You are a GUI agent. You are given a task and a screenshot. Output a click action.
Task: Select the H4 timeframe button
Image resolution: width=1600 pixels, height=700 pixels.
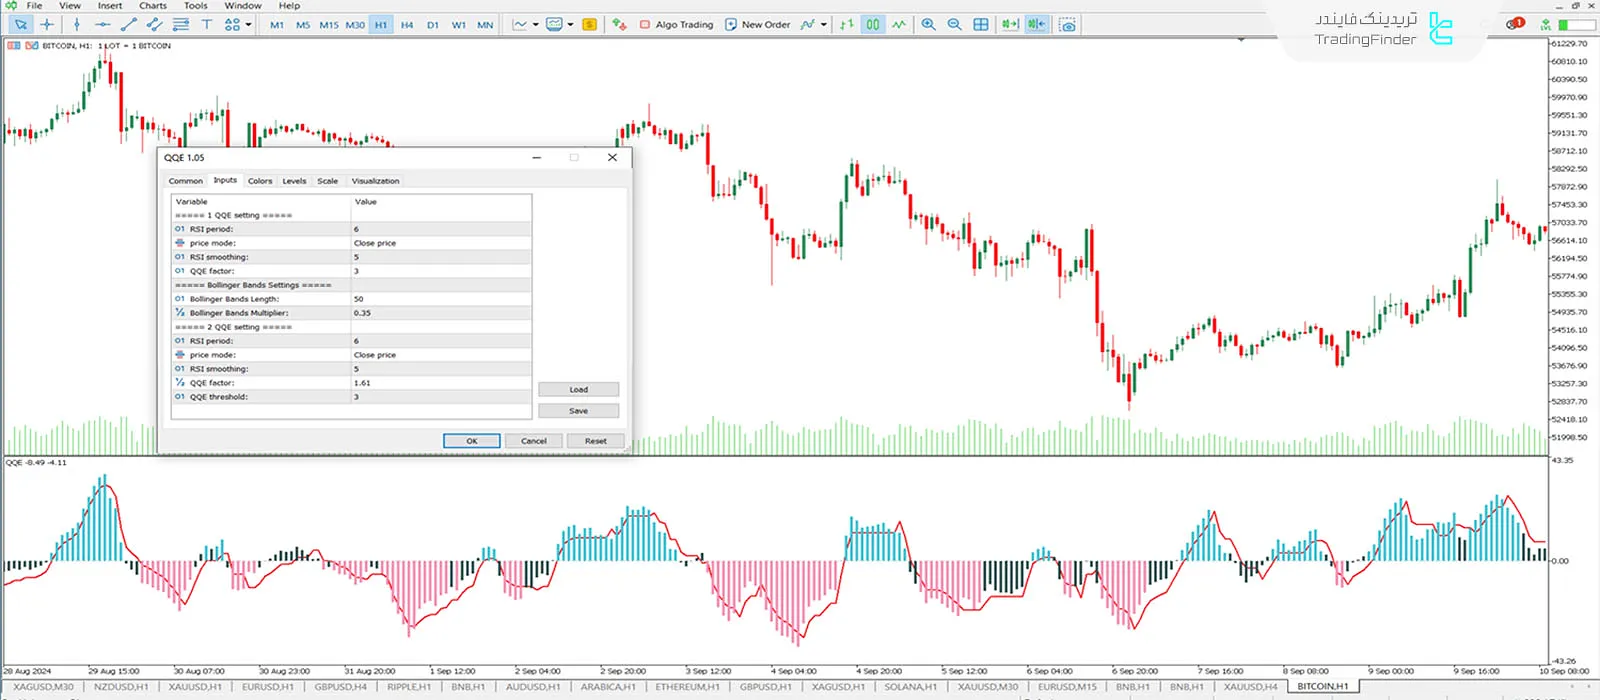point(407,25)
